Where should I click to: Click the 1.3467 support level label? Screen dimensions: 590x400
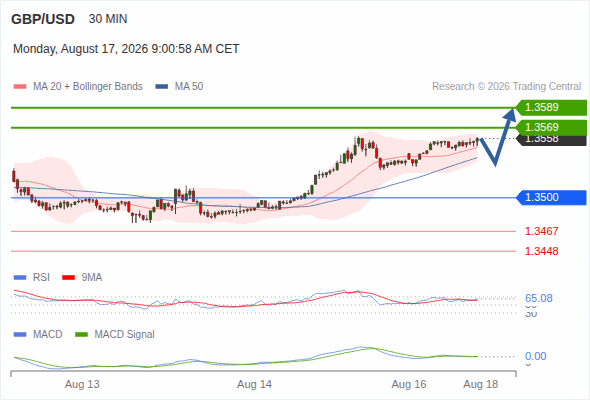click(x=541, y=231)
